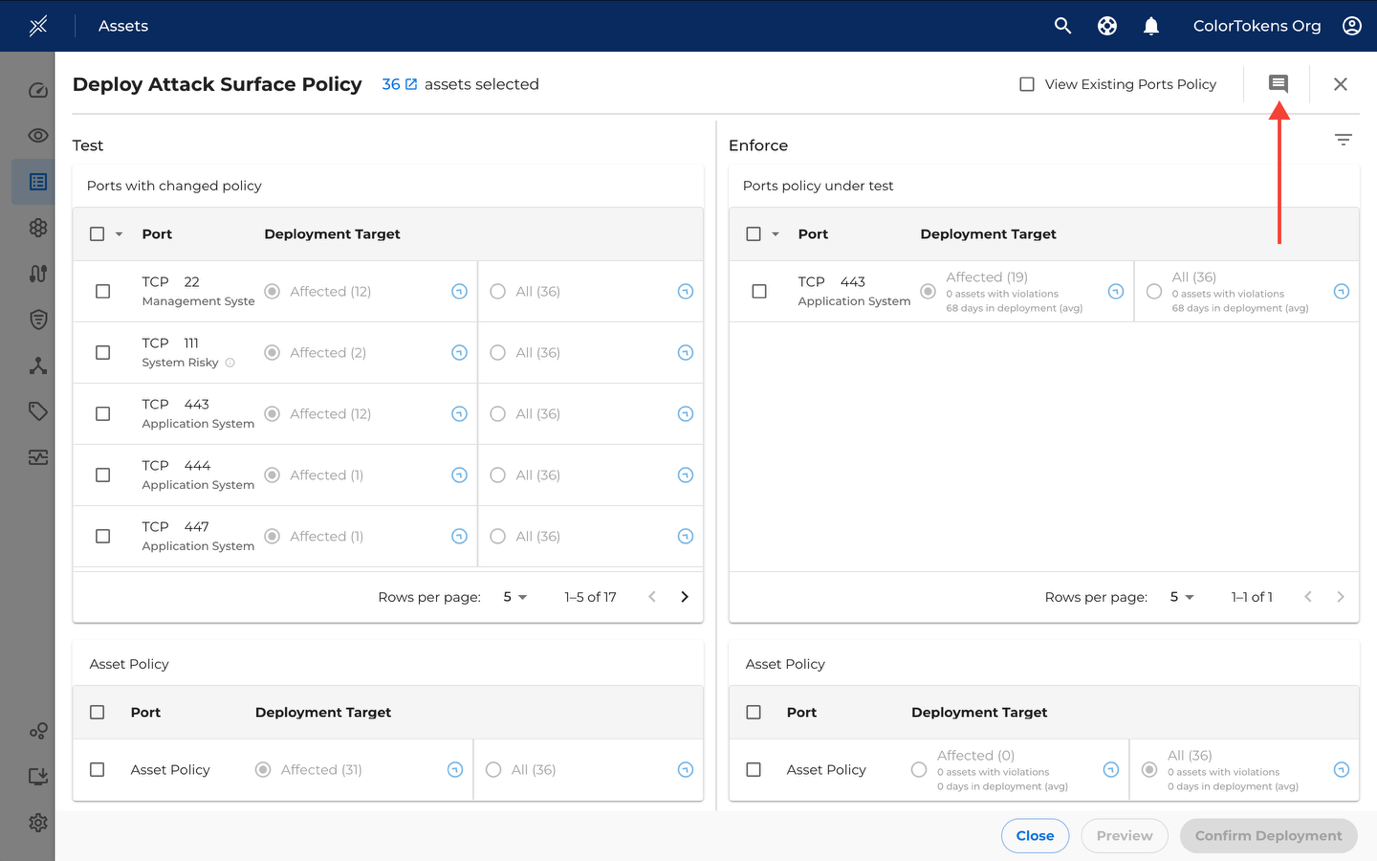Open the dashboard gauge in sidebar
Screen dimensions: 1377x861
[38, 91]
